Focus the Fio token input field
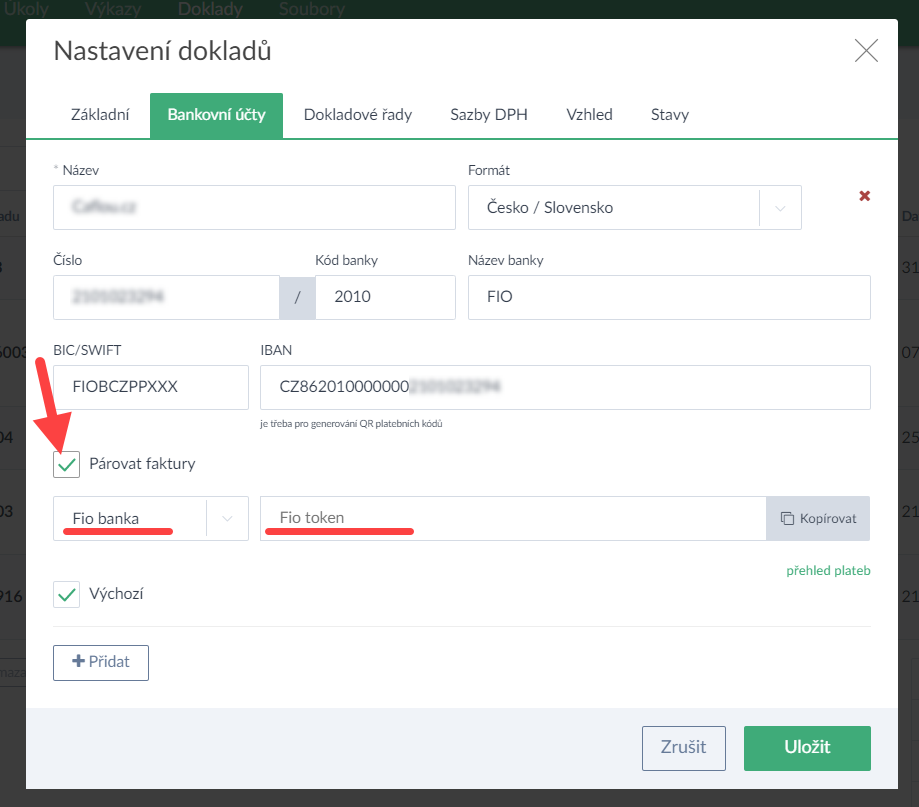The image size is (919, 807). pos(512,518)
